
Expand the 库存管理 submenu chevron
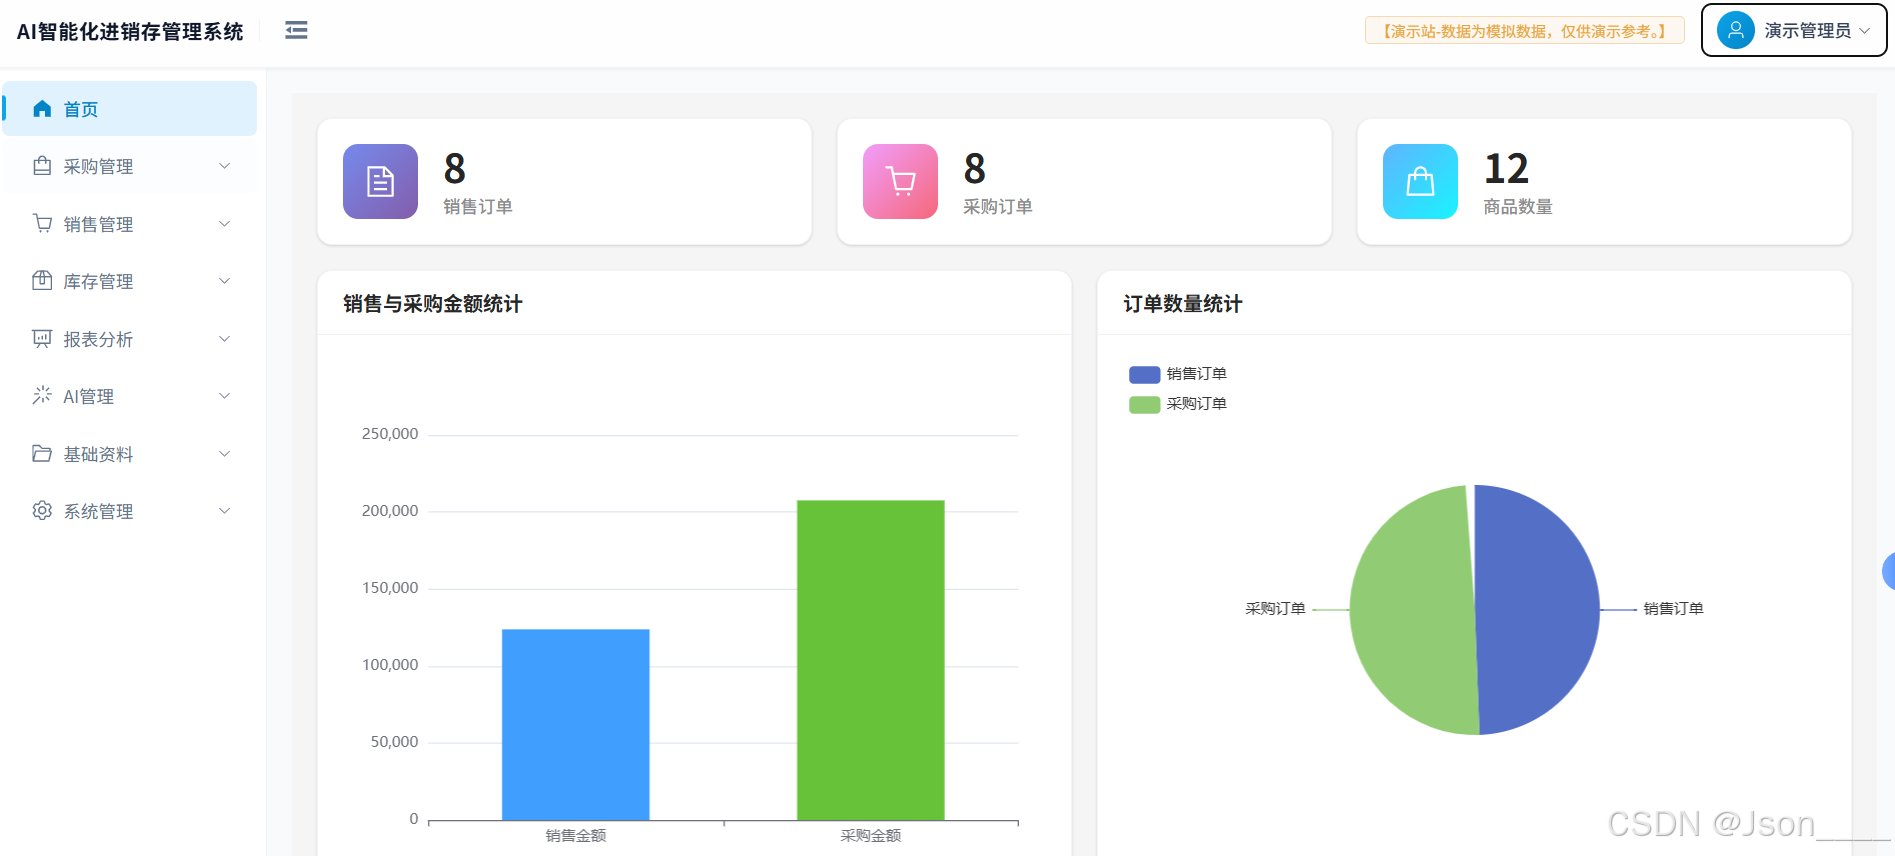pyautogui.click(x=225, y=281)
